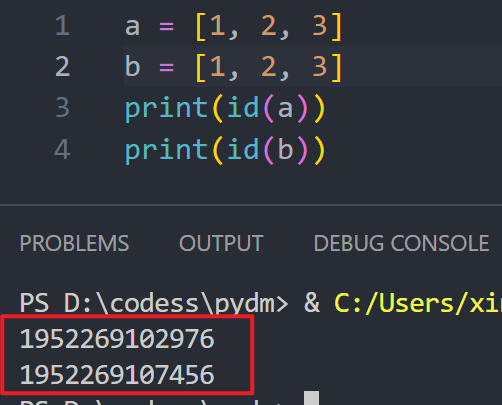Place cursor in 'b = [1, 2, 3]' line
Screen dimensions: 502x405
click(x=234, y=67)
